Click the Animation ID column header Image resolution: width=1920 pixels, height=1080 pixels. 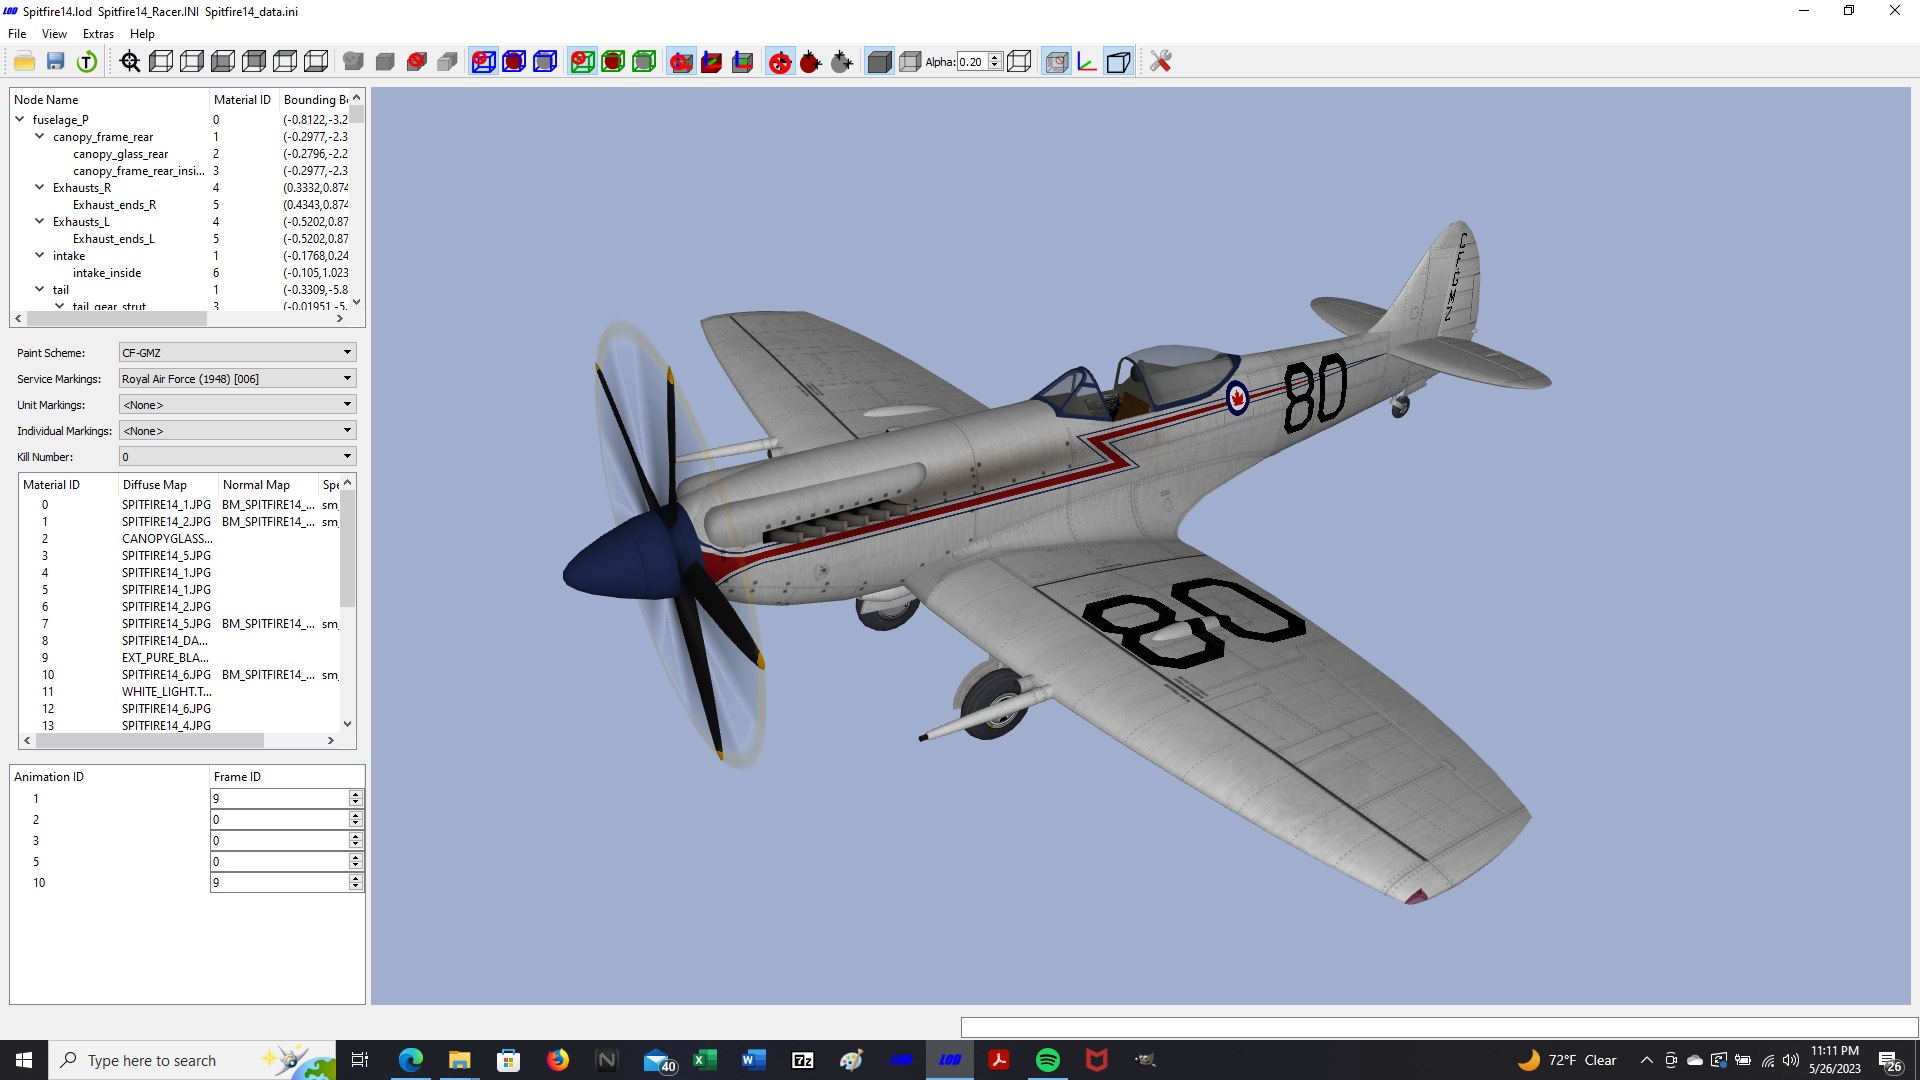(x=109, y=777)
